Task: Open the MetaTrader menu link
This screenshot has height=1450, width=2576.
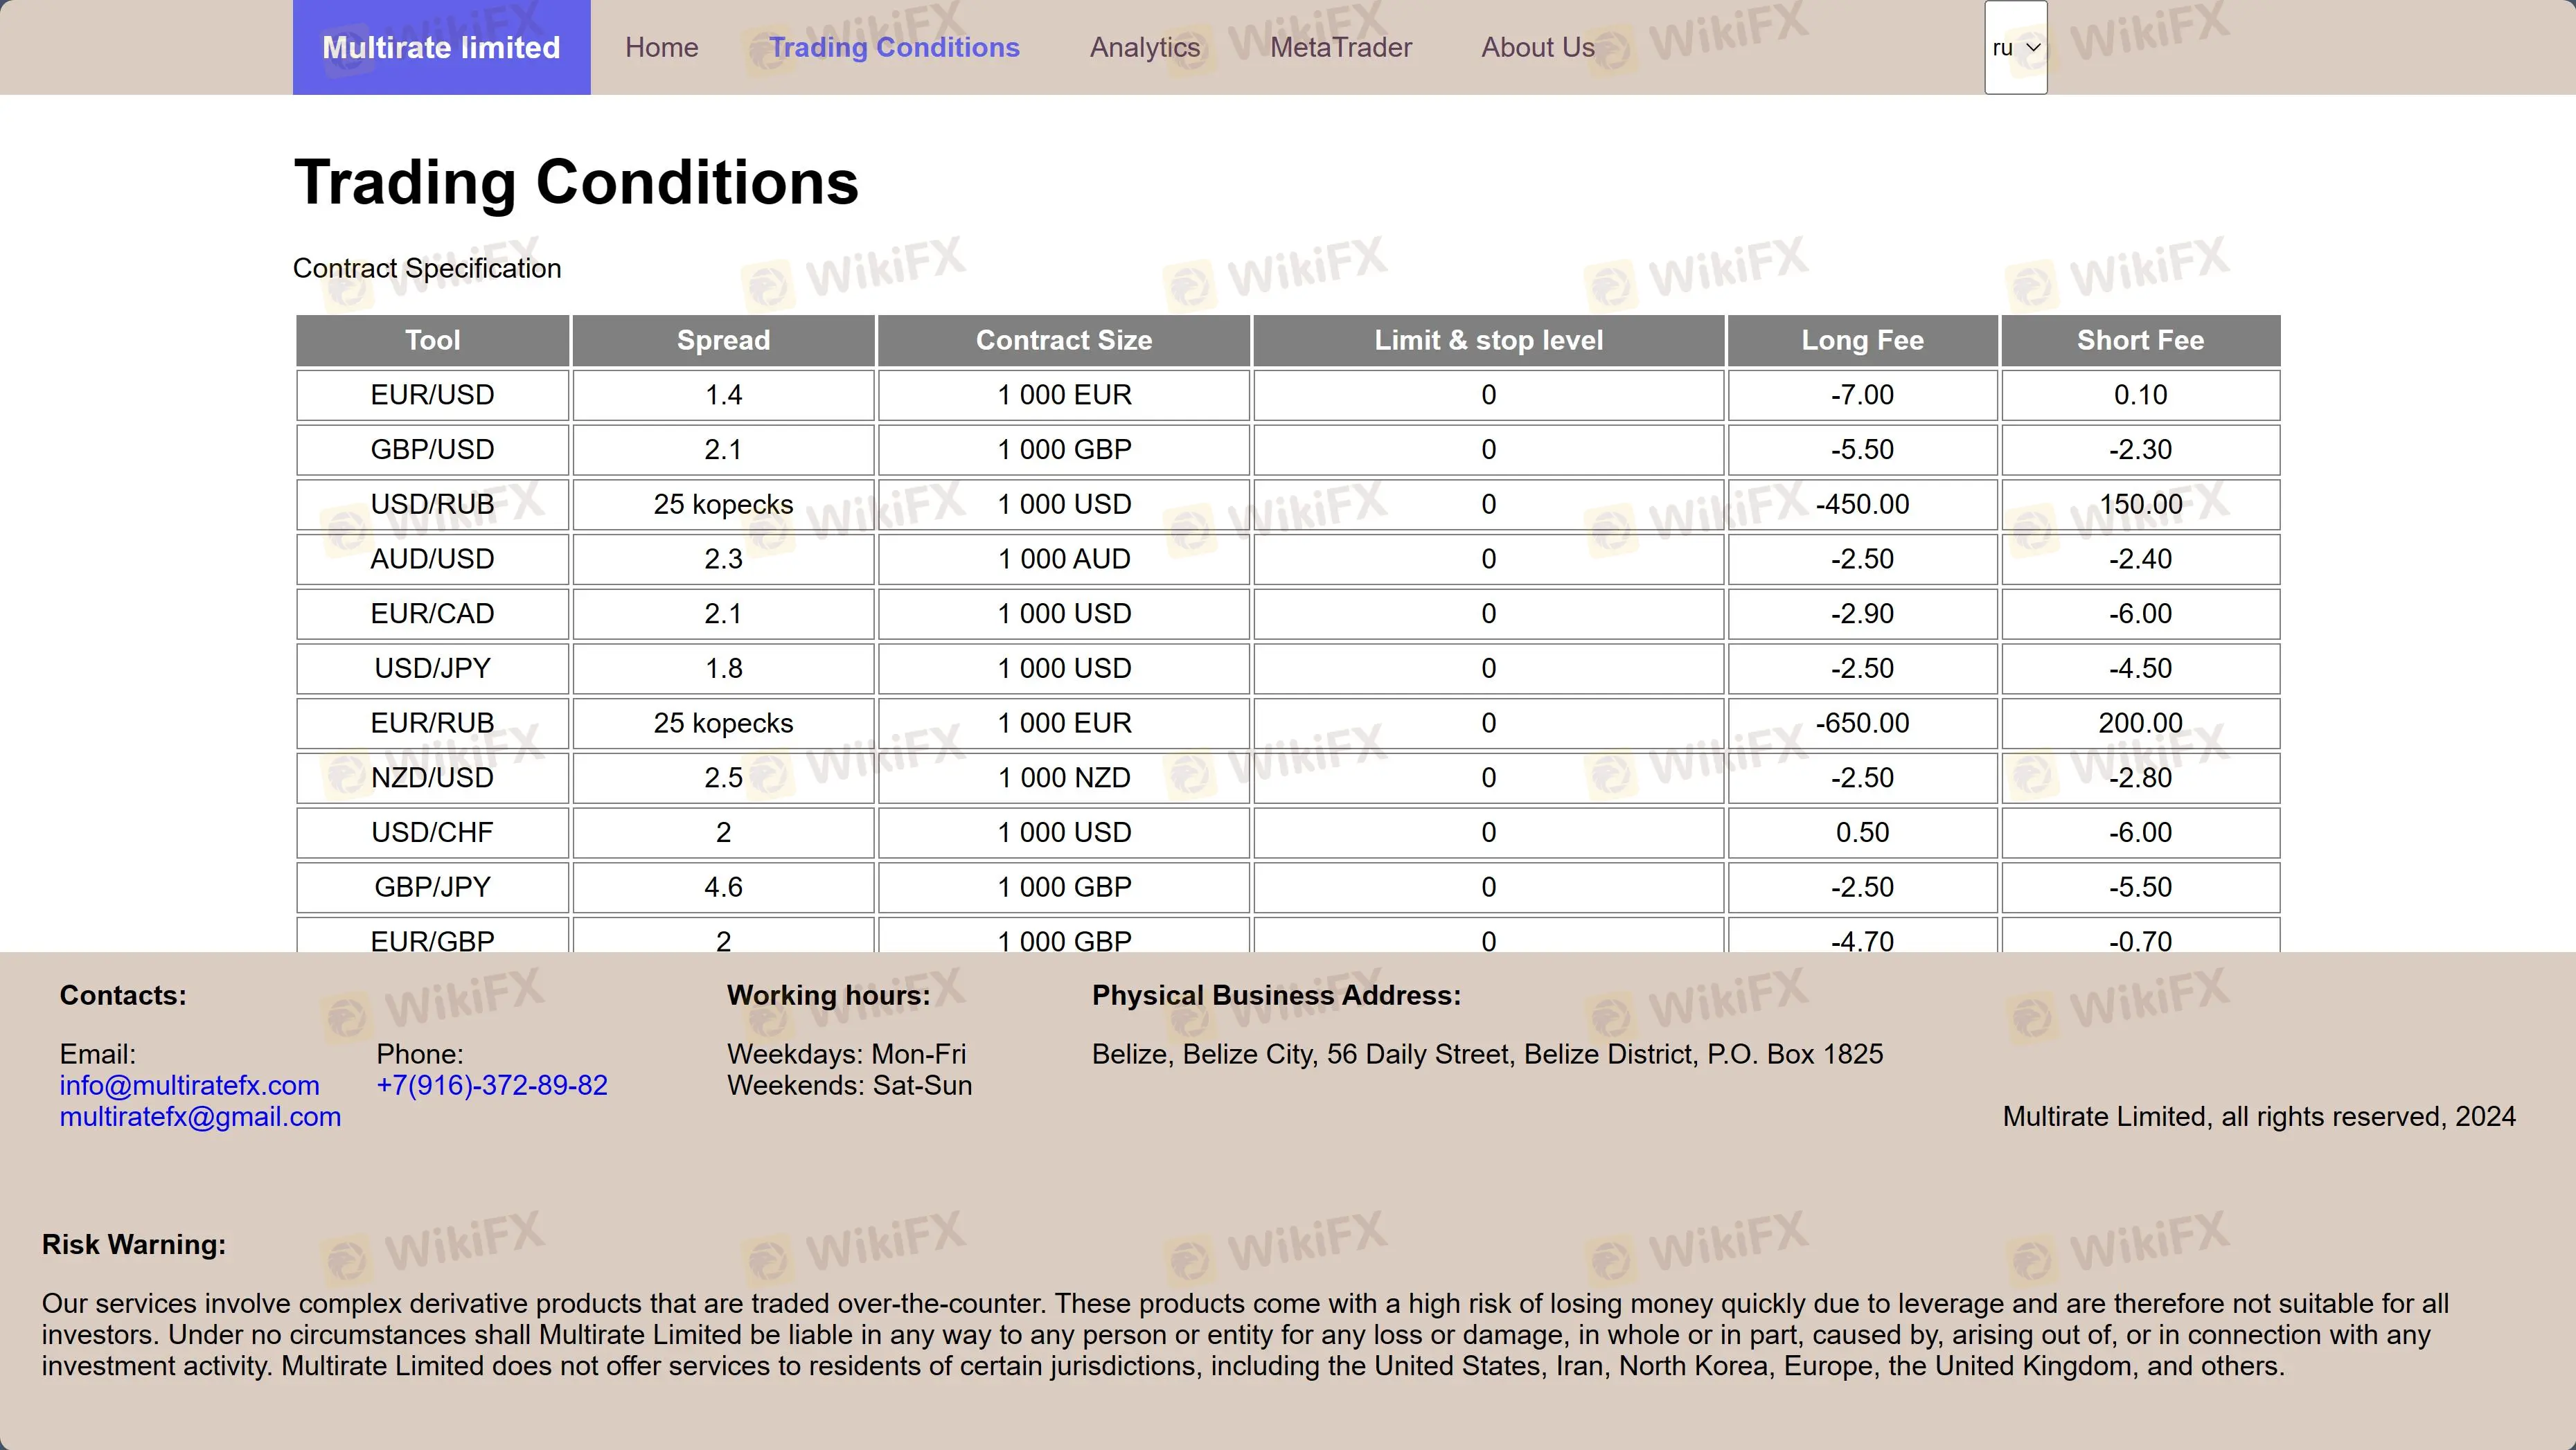Action: click(x=1340, y=47)
